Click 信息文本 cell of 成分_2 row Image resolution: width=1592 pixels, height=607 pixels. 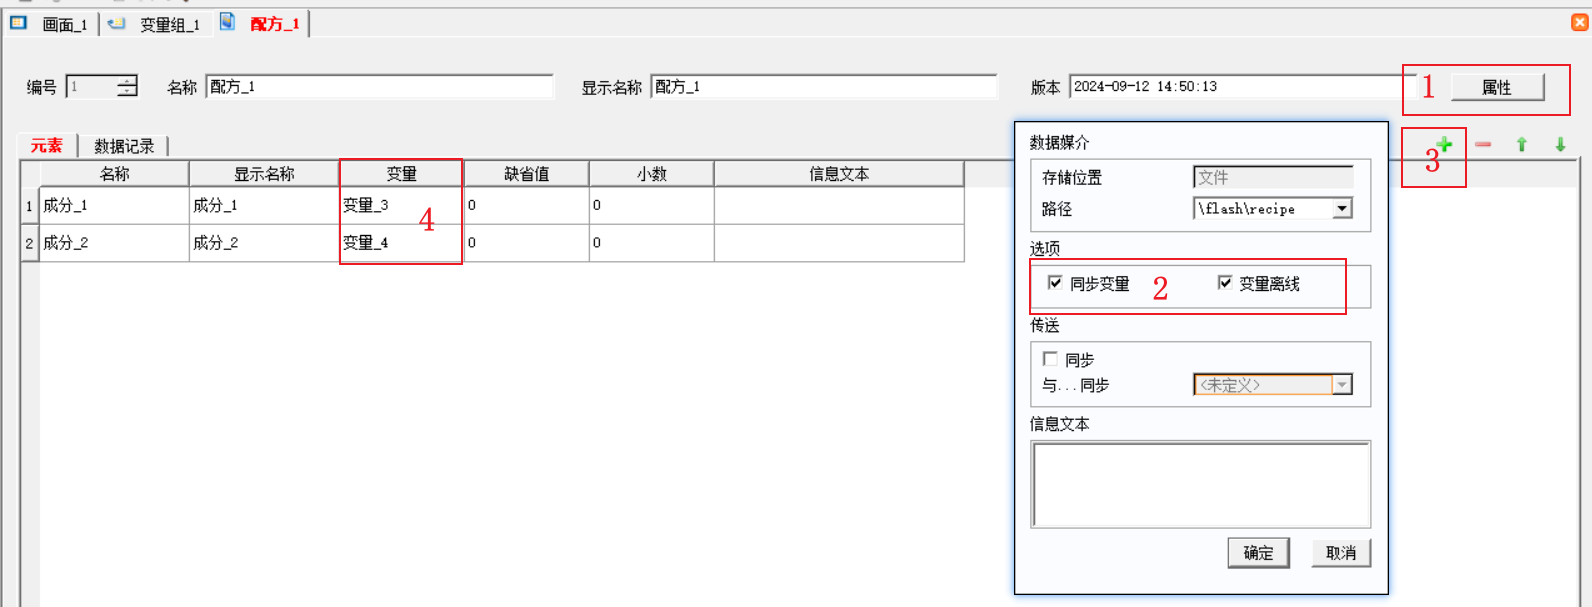click(839, 243)
